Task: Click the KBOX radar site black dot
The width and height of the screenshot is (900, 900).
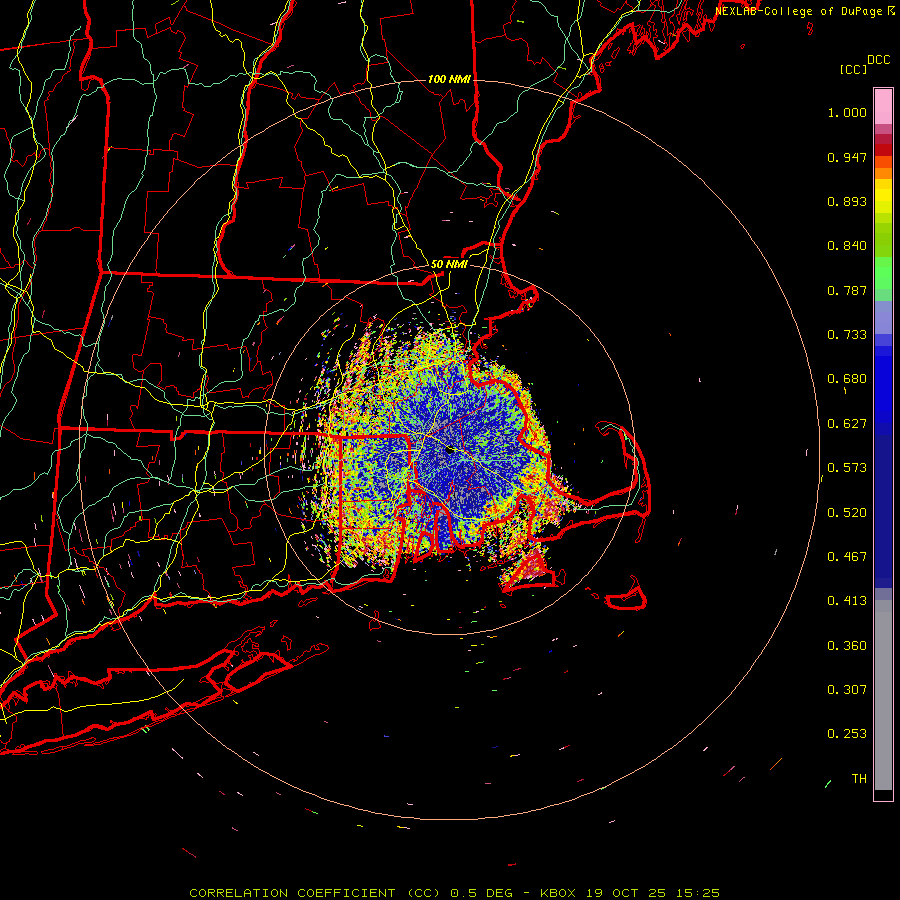Action: click(451, 451)
